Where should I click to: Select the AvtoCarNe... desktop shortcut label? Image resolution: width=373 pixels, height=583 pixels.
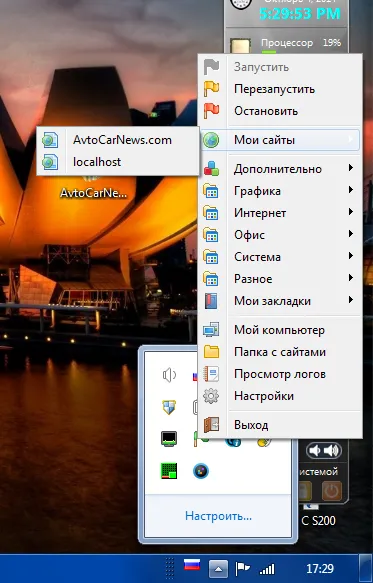coord(93,193)
